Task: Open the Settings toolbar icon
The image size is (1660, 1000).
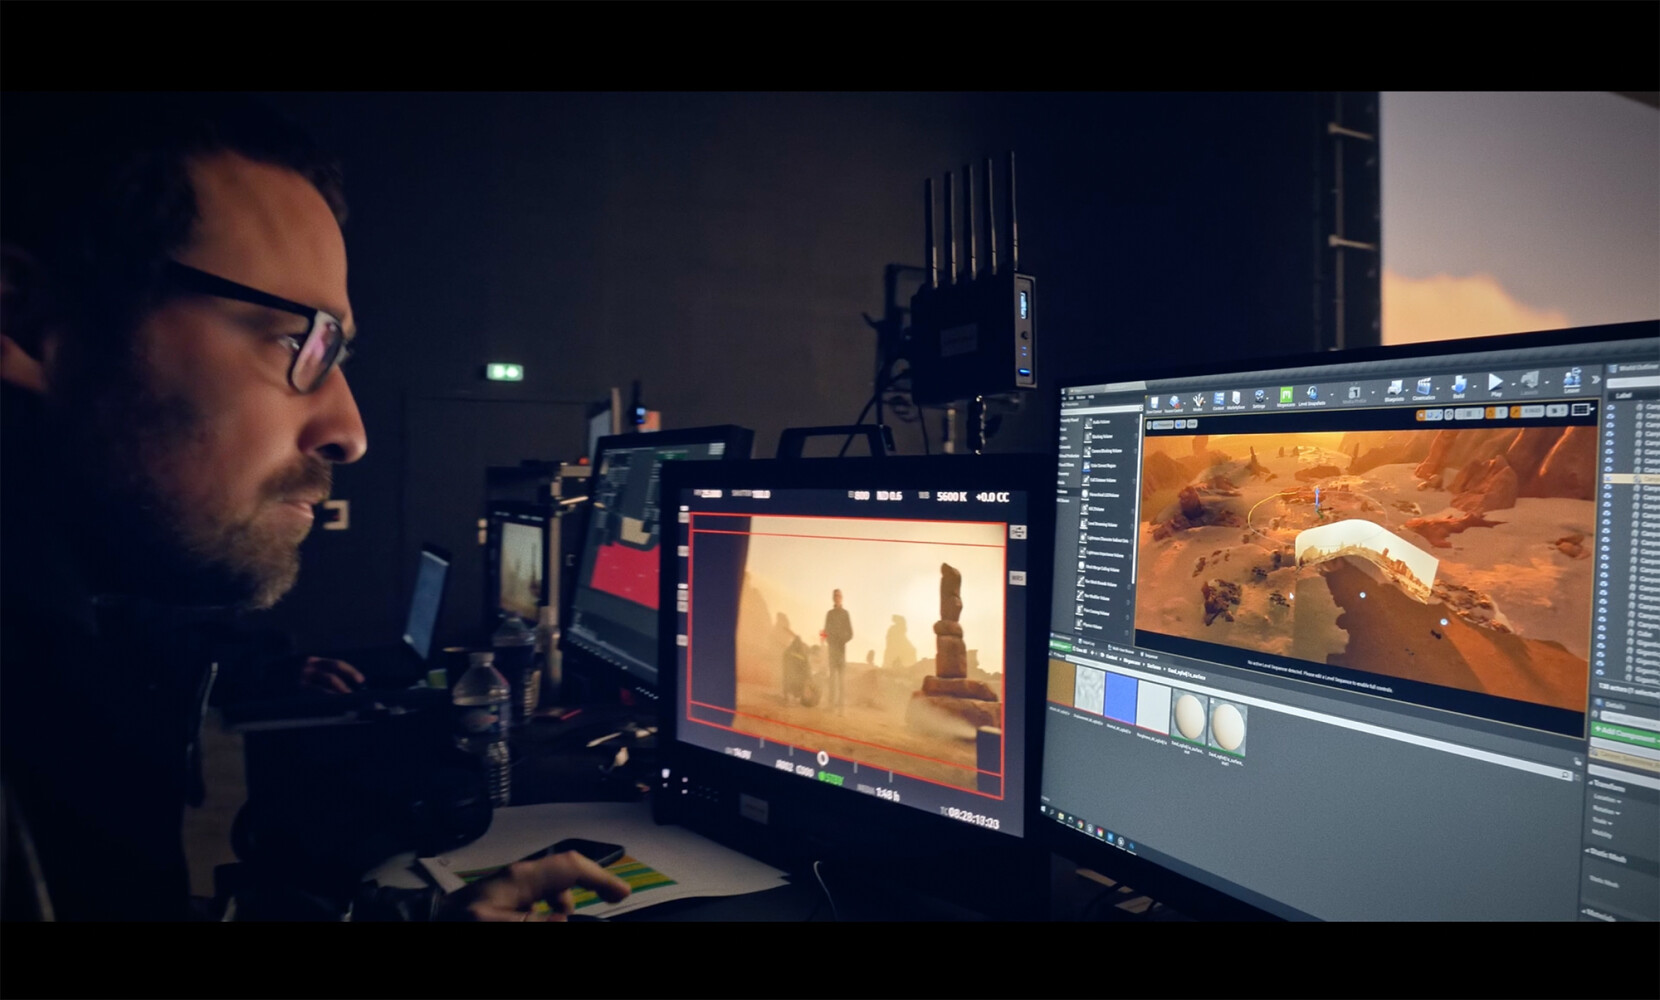Action: (x=1259, y=397)
